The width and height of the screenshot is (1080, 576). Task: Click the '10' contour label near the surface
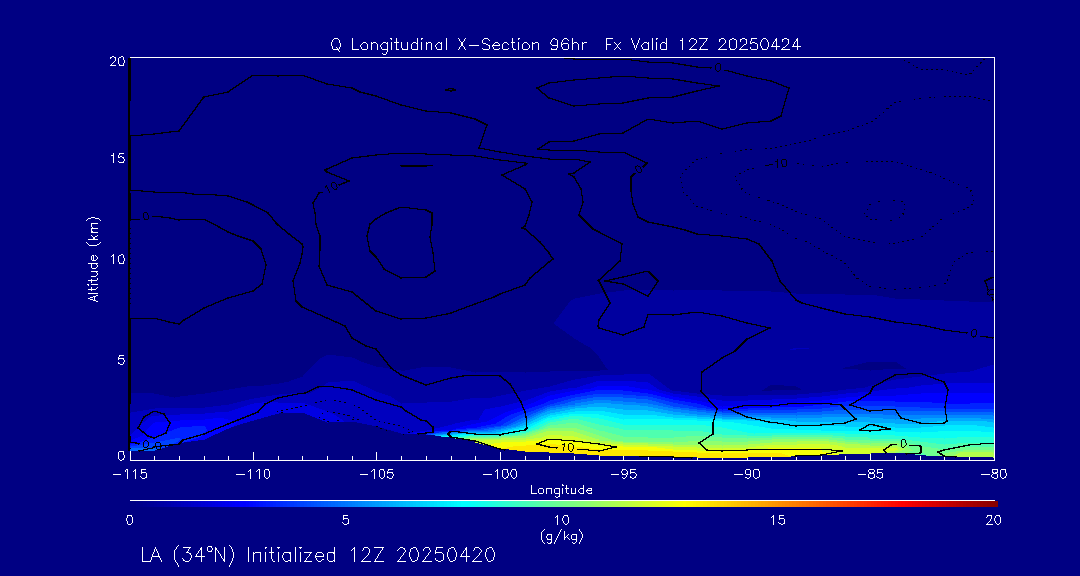tap(566, 446)
